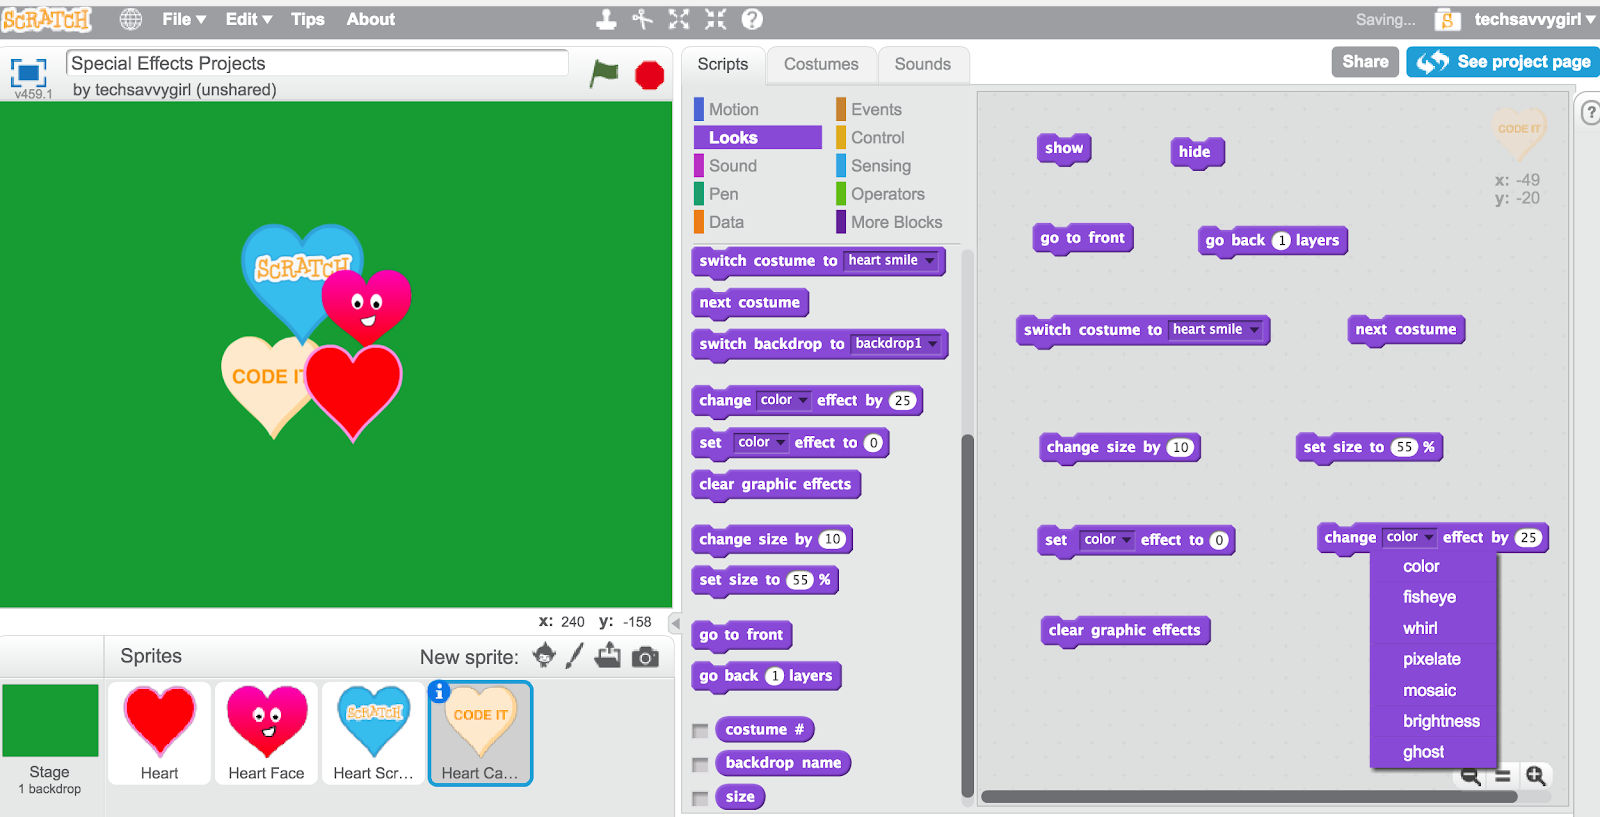Select the Delete scissors tool
The height and width of the screenshot is (817, 1600).
click(642, 19)
